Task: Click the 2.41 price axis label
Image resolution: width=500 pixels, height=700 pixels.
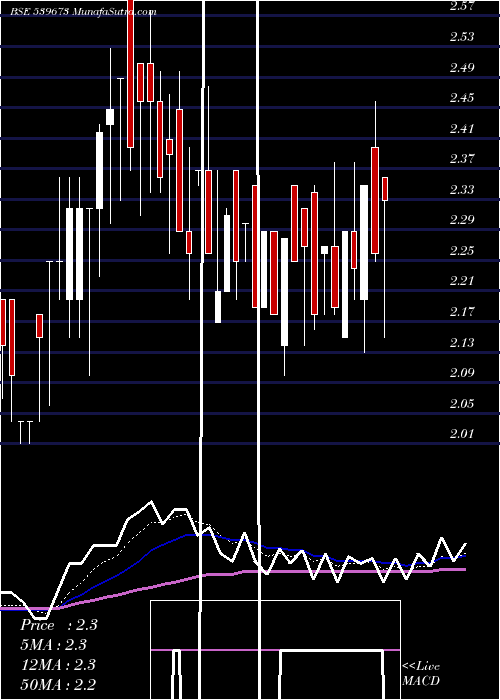Action: [x=462, y=129]
